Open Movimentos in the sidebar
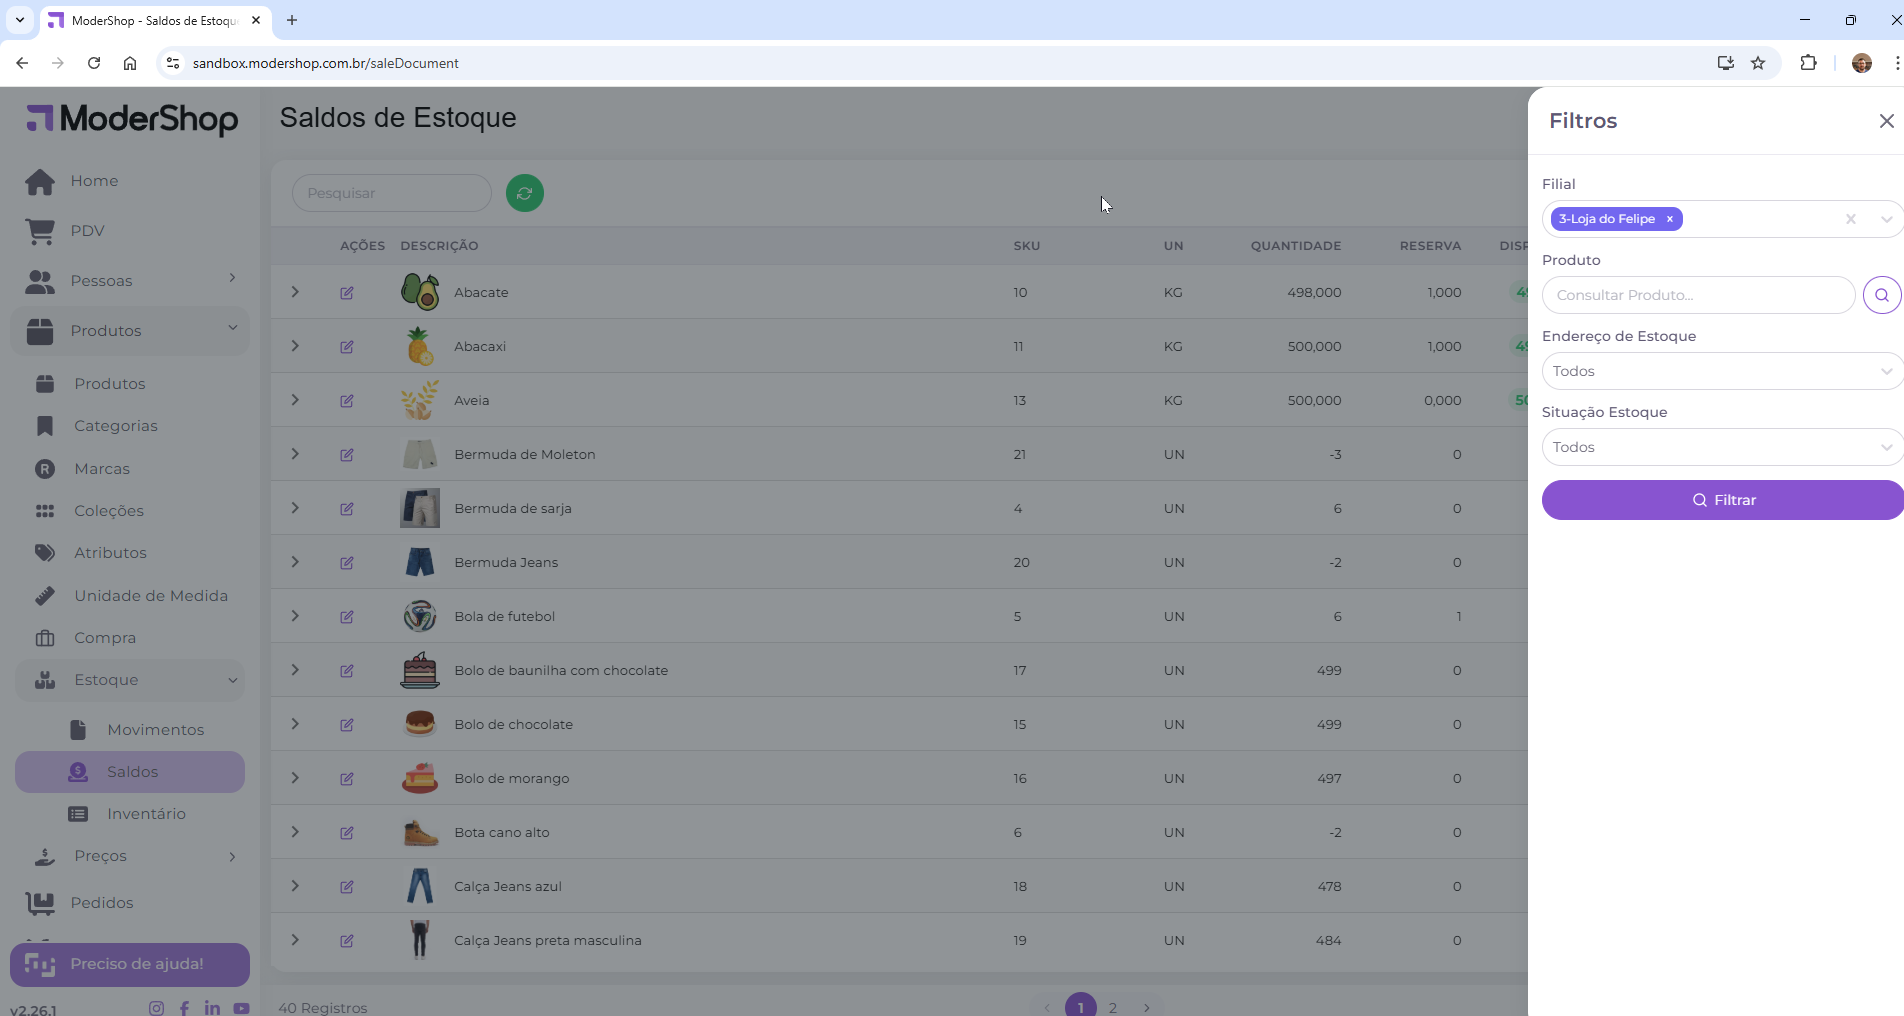The image size is (1904, 1016). point(155,730)
